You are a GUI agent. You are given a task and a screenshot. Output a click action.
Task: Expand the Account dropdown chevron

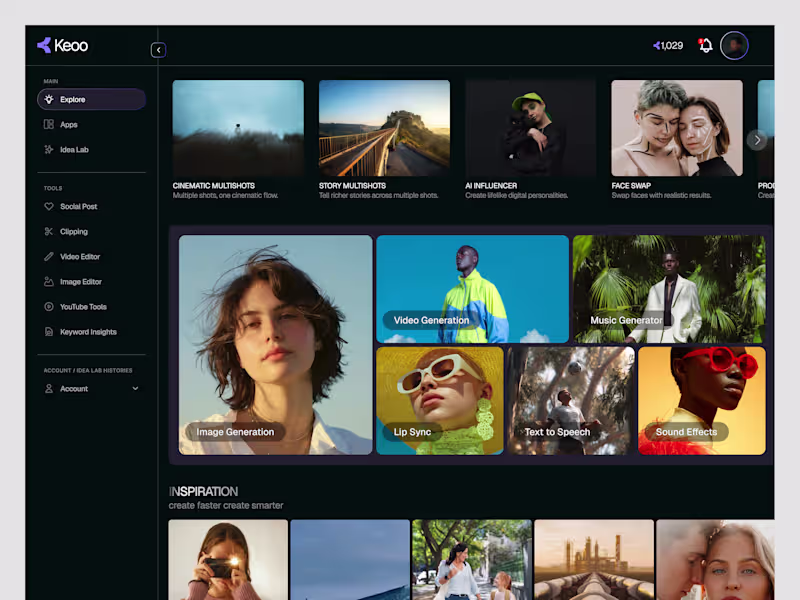[x=135, y=388]
